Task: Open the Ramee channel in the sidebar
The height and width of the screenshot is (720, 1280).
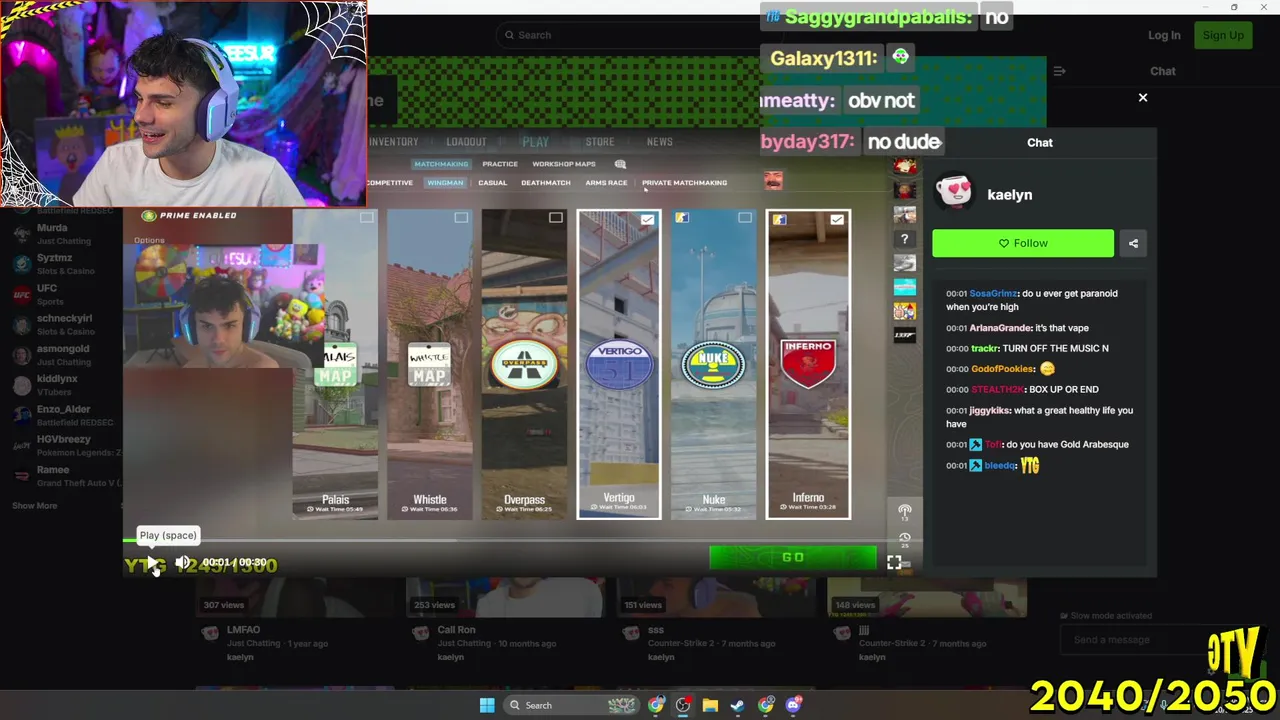Action: coord(65,476)
